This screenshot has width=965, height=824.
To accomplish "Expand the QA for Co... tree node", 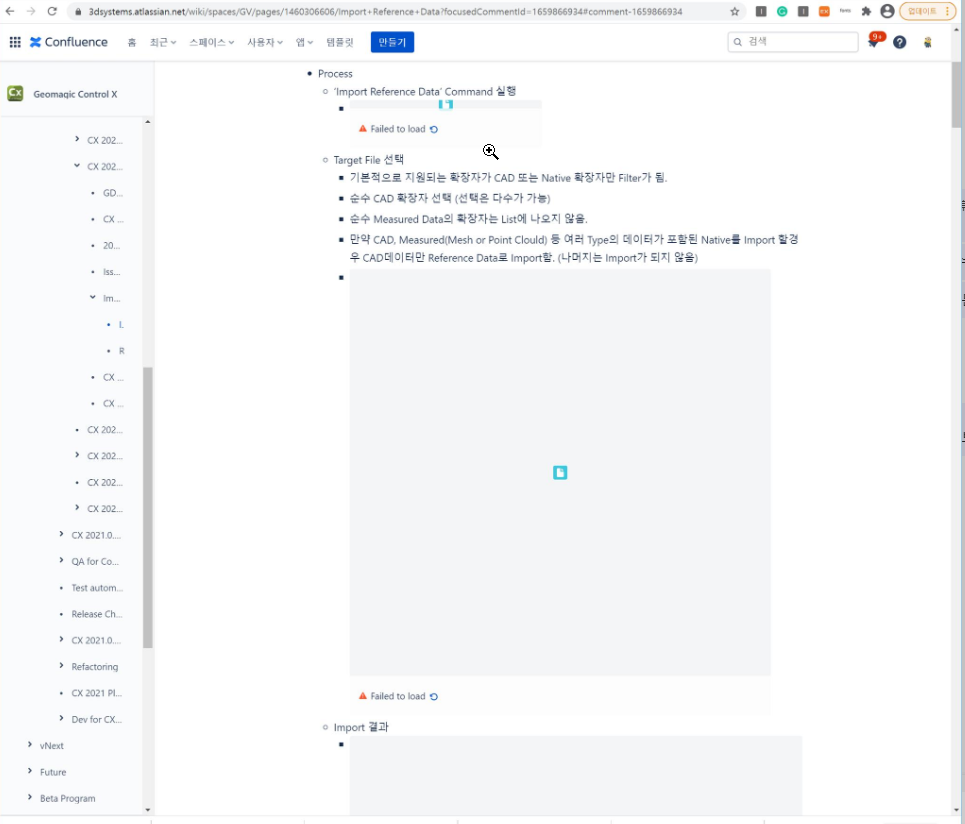I will [61, 560].
